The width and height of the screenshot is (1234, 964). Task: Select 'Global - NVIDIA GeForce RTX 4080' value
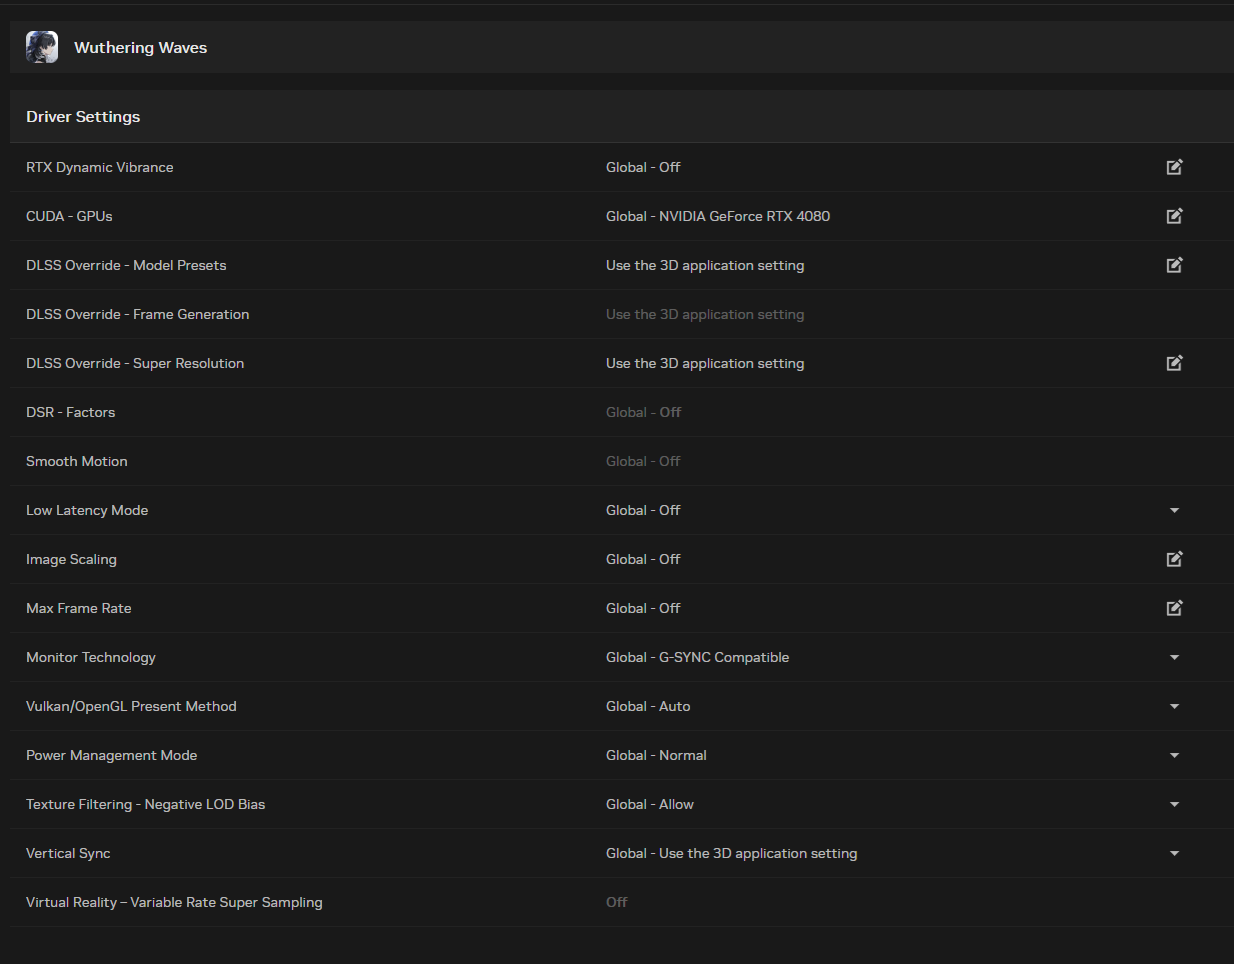point(718,216)
